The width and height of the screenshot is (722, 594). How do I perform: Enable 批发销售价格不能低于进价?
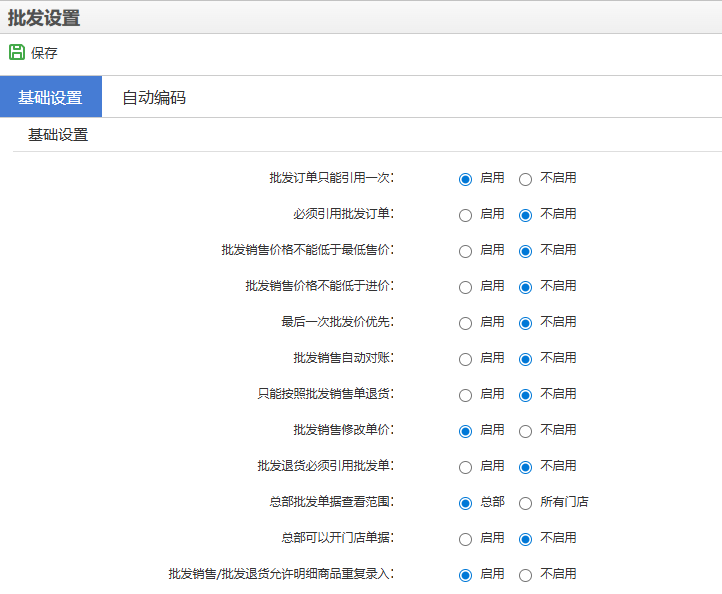point(465,287)
